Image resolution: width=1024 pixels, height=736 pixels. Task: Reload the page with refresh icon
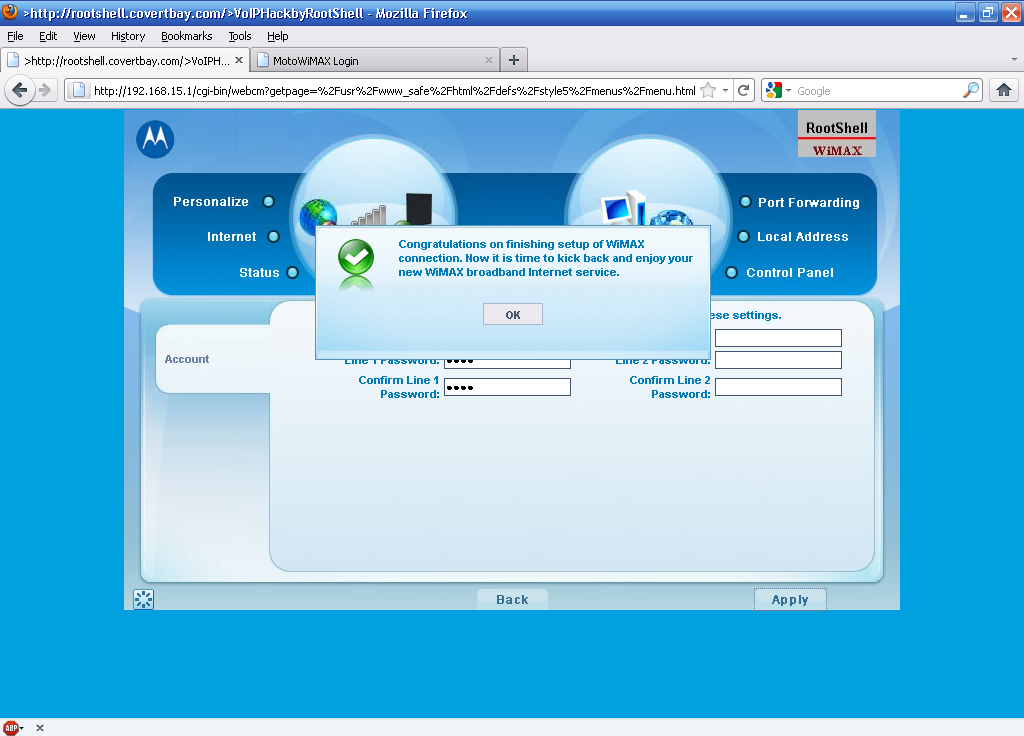tap(743, 90)
